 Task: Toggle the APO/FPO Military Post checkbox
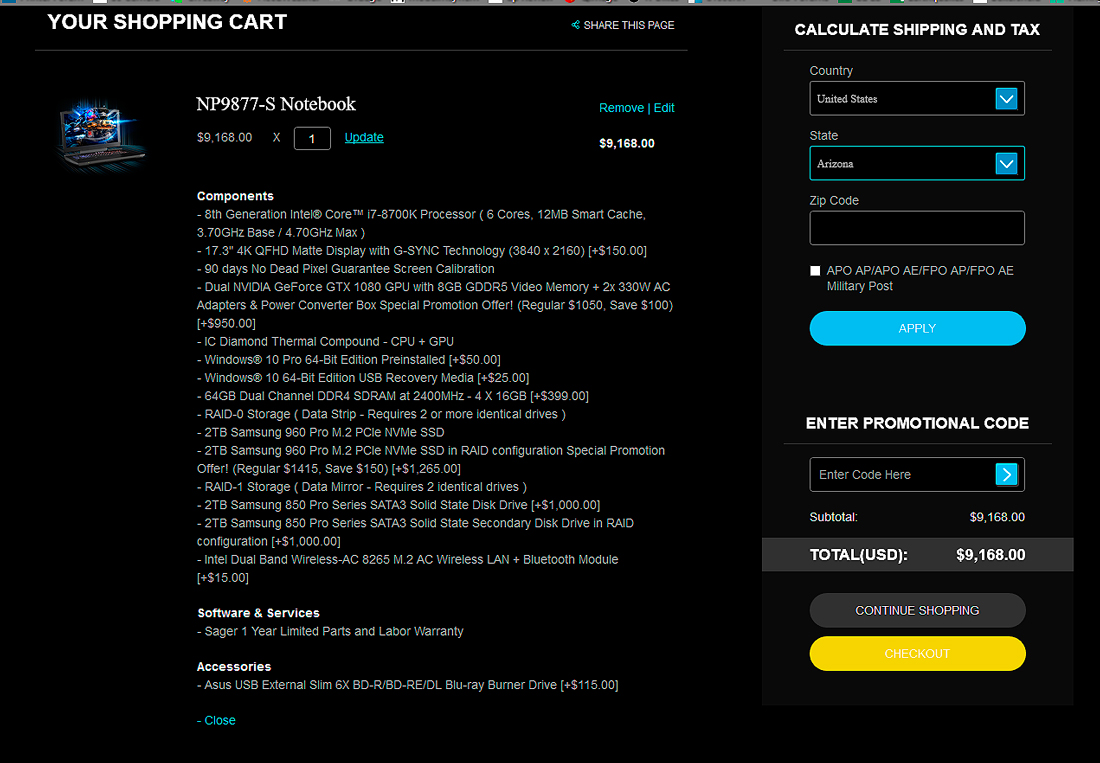click(x=814, y=271)
